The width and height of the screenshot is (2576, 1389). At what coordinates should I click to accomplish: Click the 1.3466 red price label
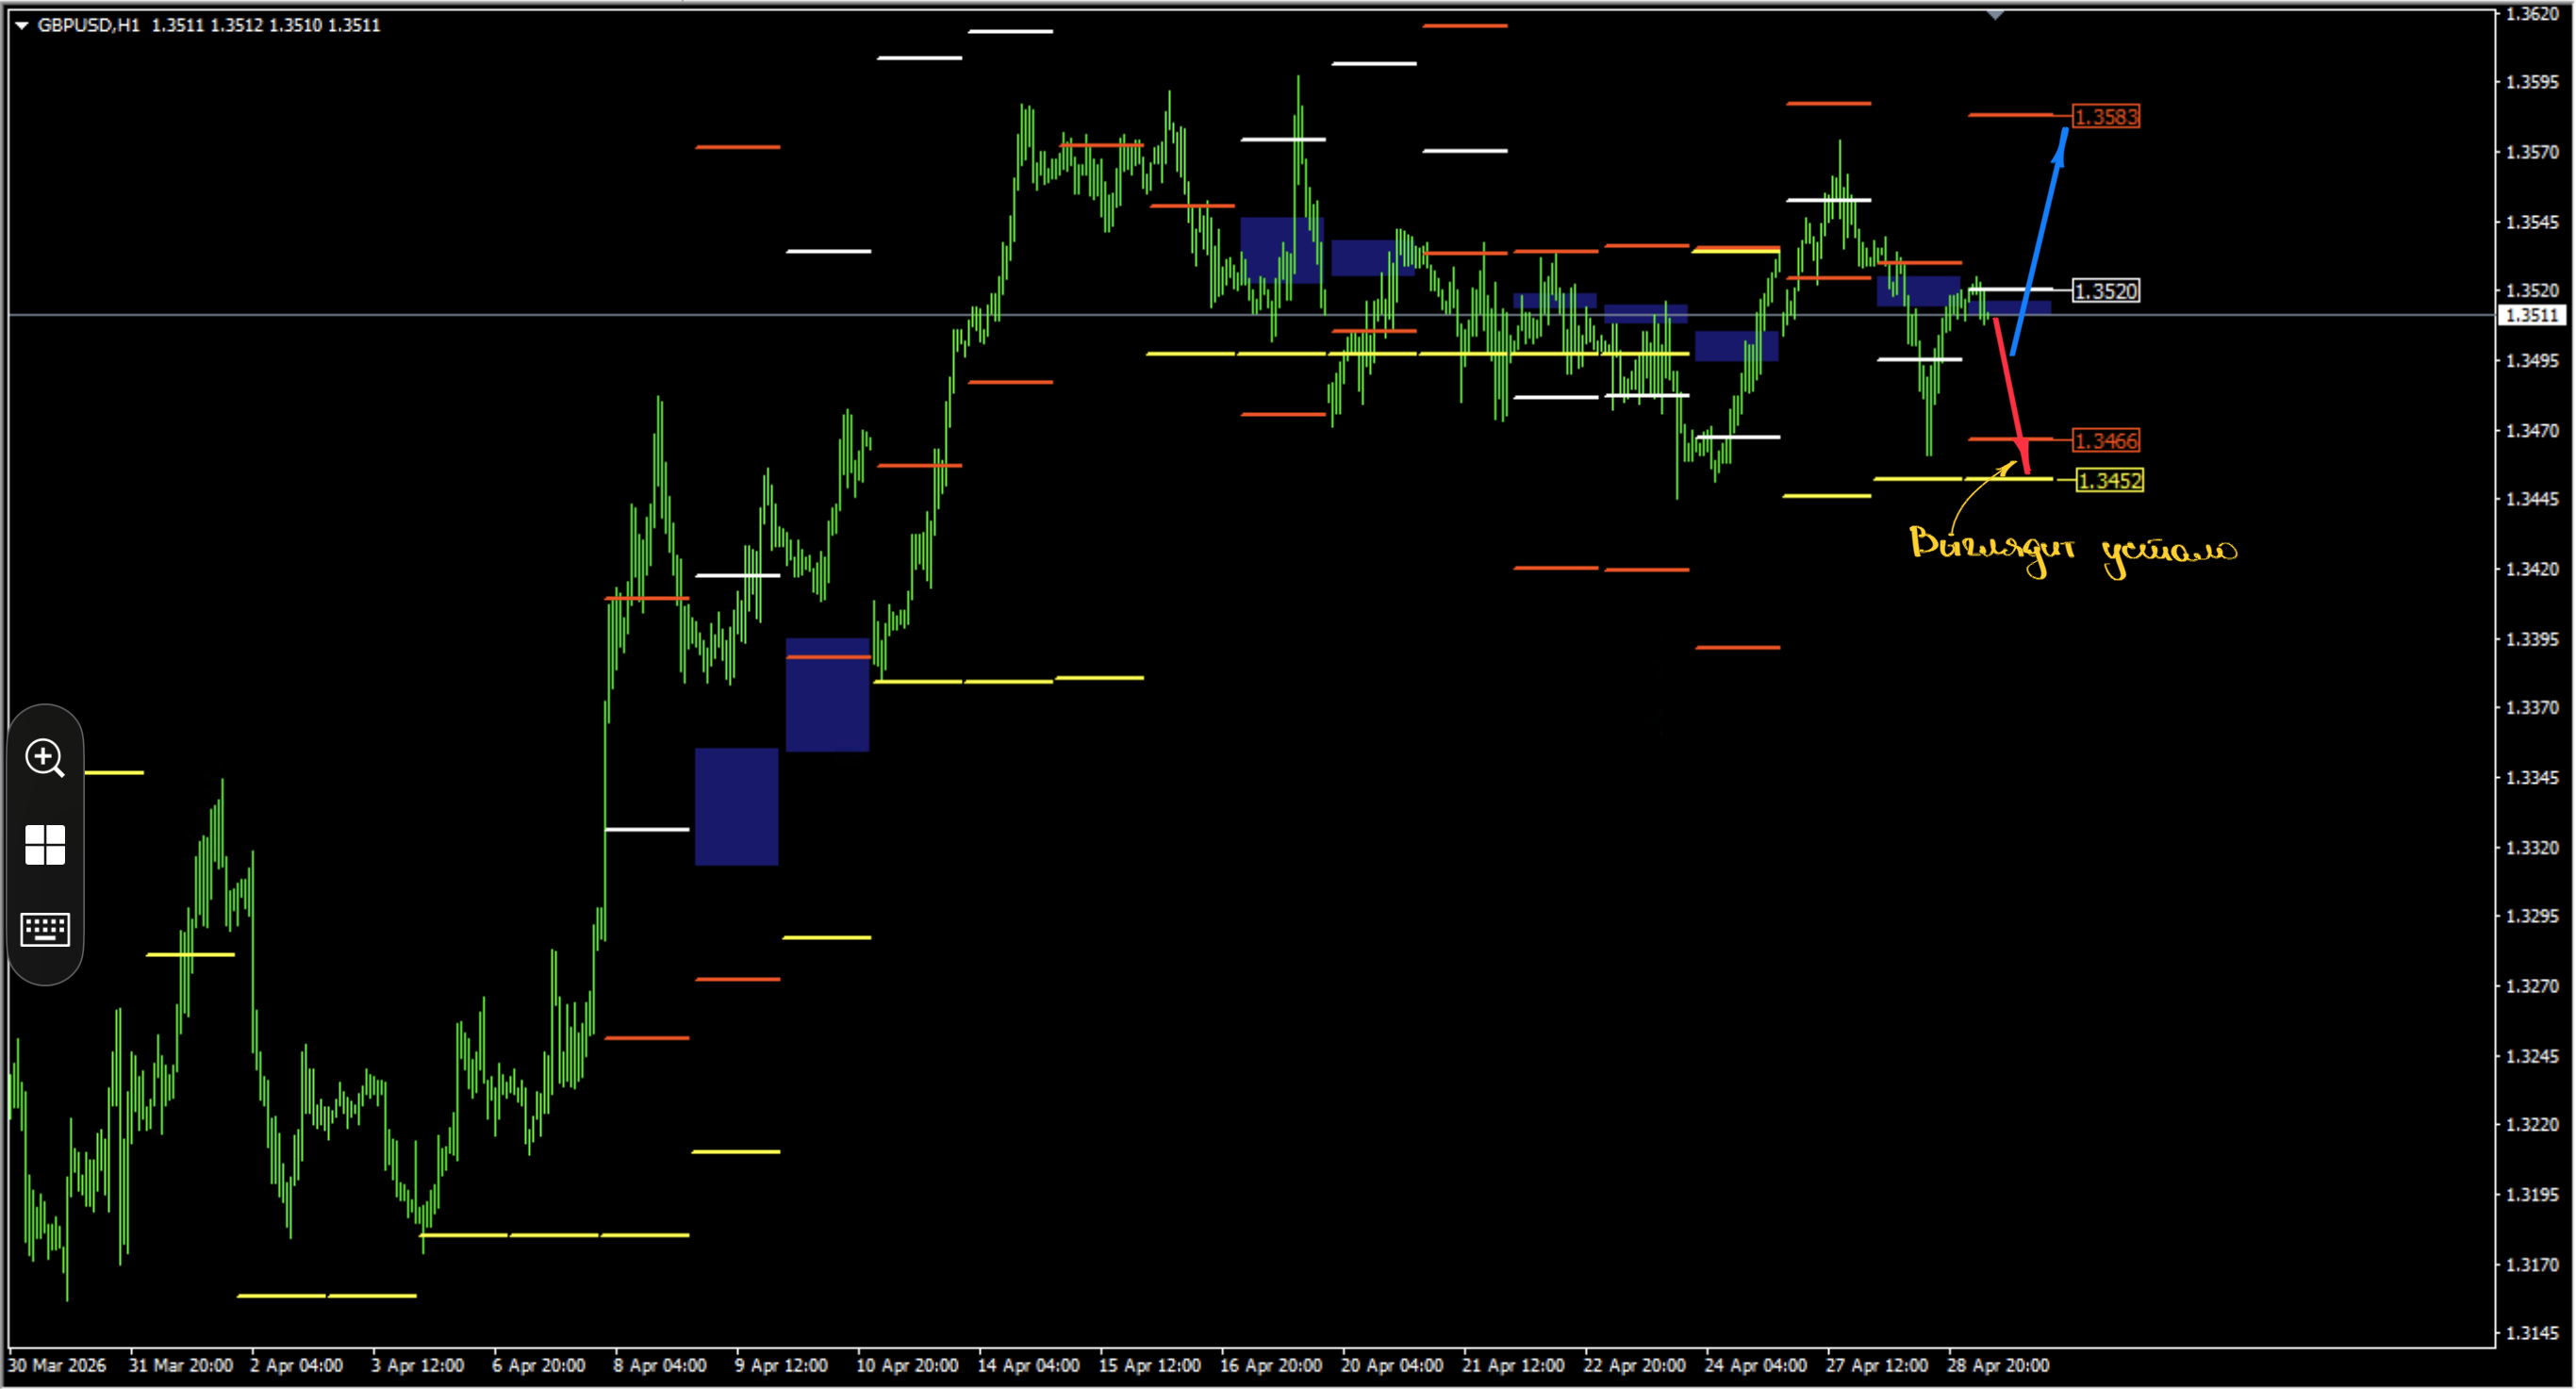pyautogui.click(x=2106, y=440)
